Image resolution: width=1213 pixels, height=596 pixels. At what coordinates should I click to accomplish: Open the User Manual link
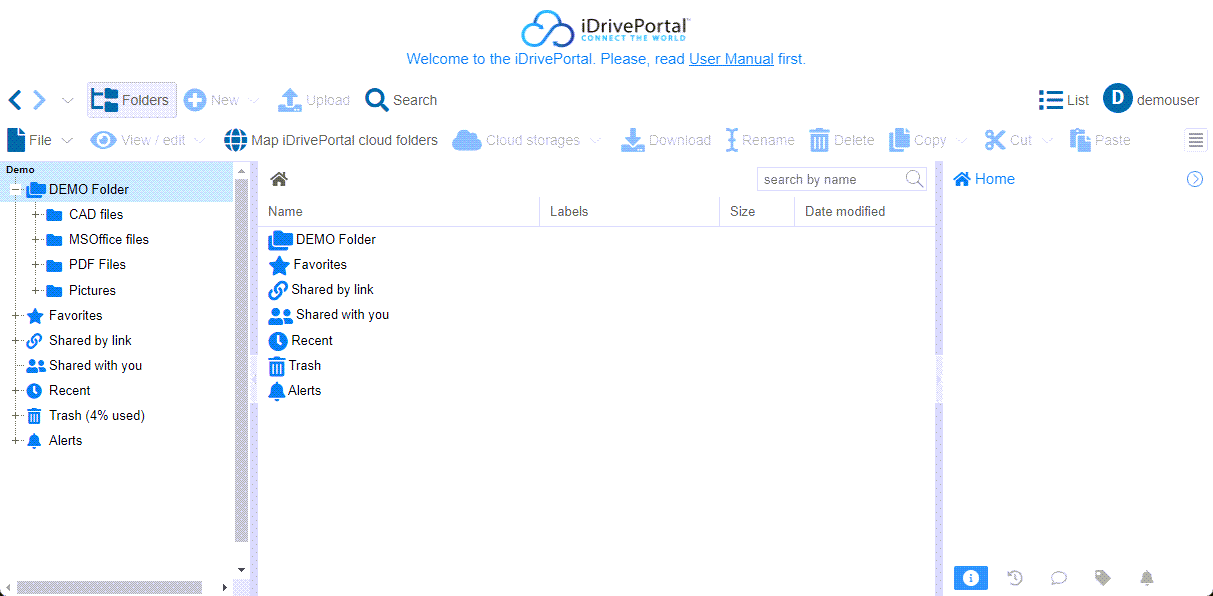tap(731, 59)
